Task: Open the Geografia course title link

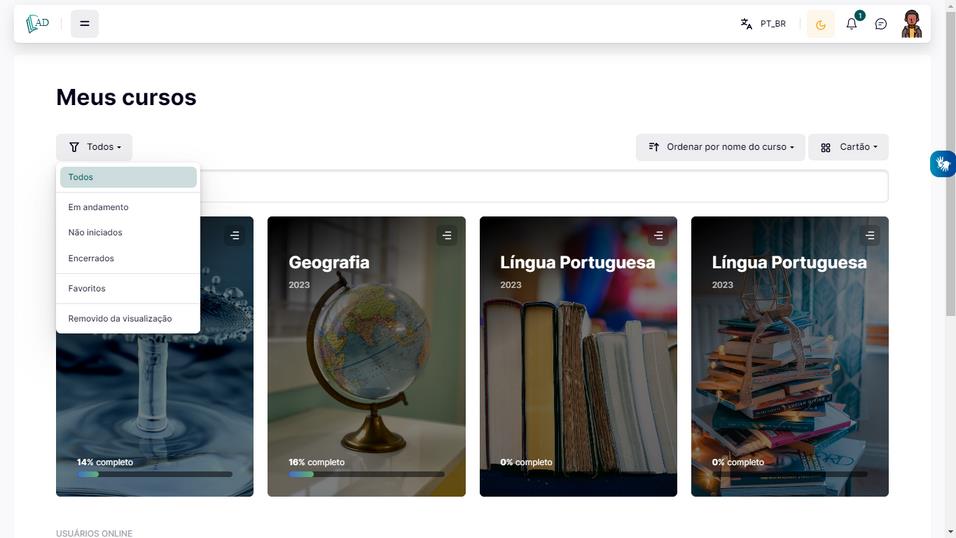Action: pos(329,262)
